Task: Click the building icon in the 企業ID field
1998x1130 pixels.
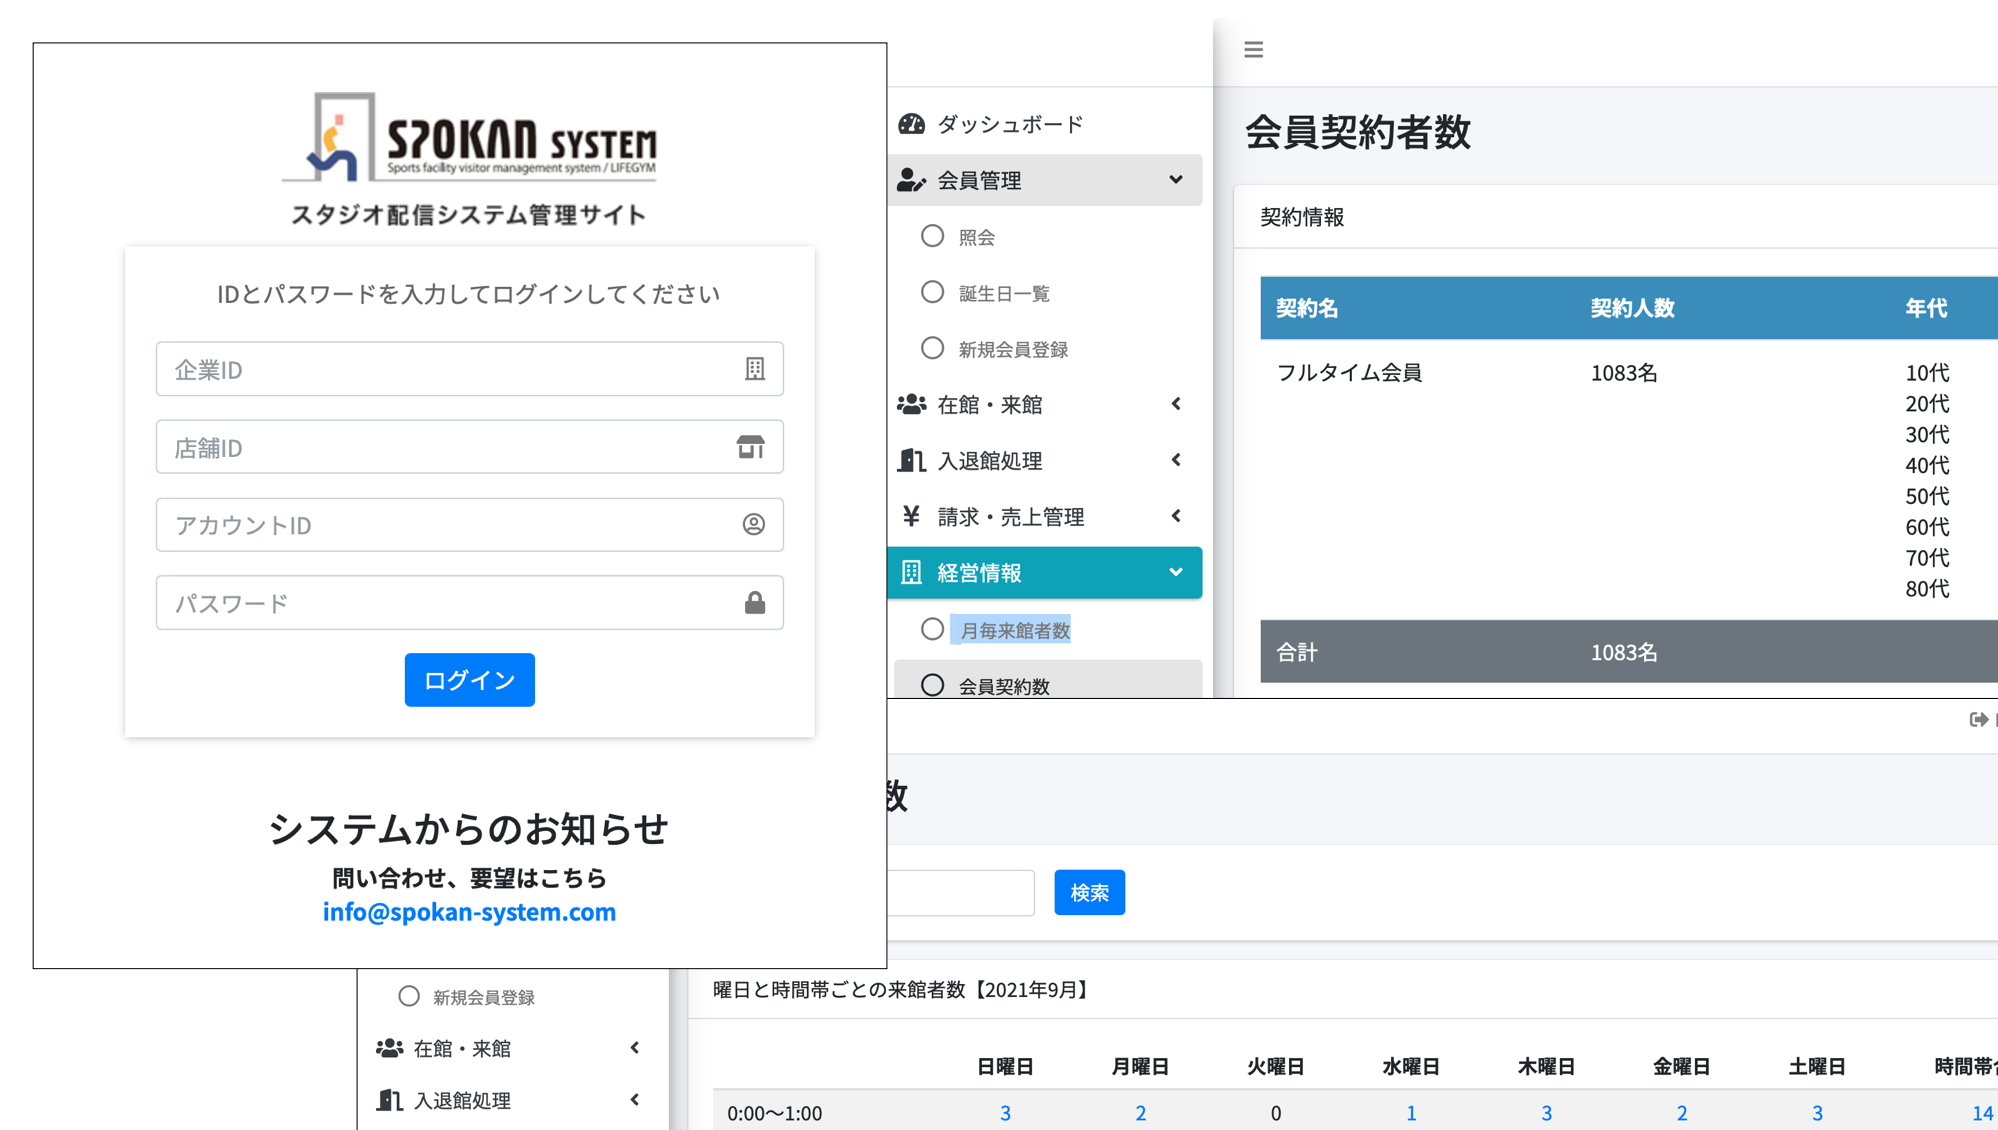Action: [x=755, y=369]
